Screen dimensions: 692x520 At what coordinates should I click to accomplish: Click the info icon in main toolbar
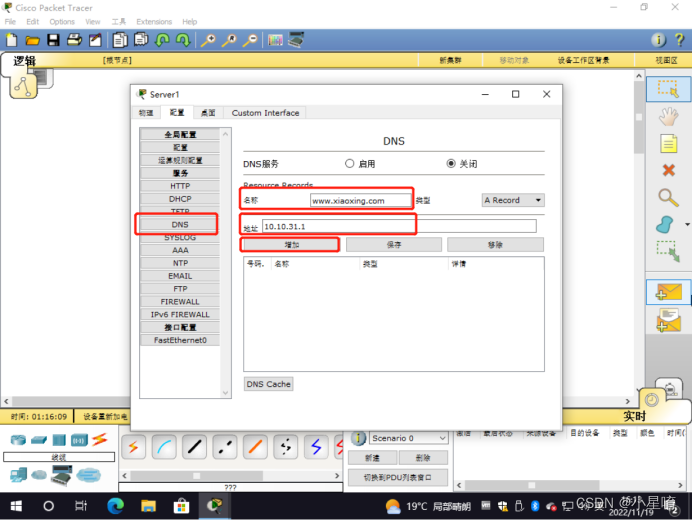click(658, 40)
